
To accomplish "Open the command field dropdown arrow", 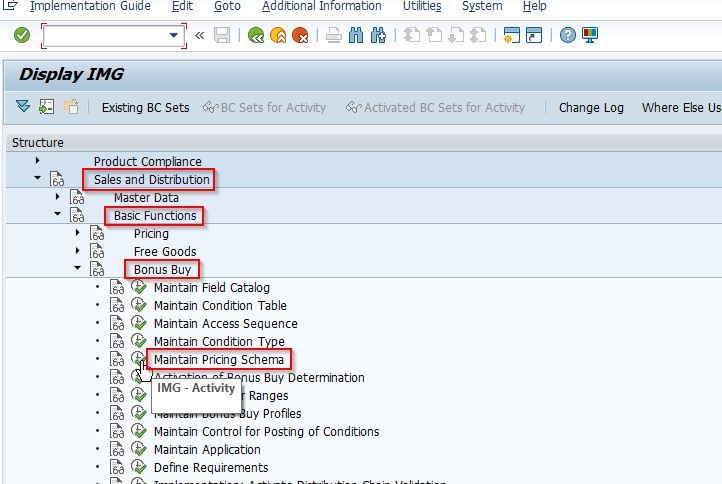I will (174, 35).
